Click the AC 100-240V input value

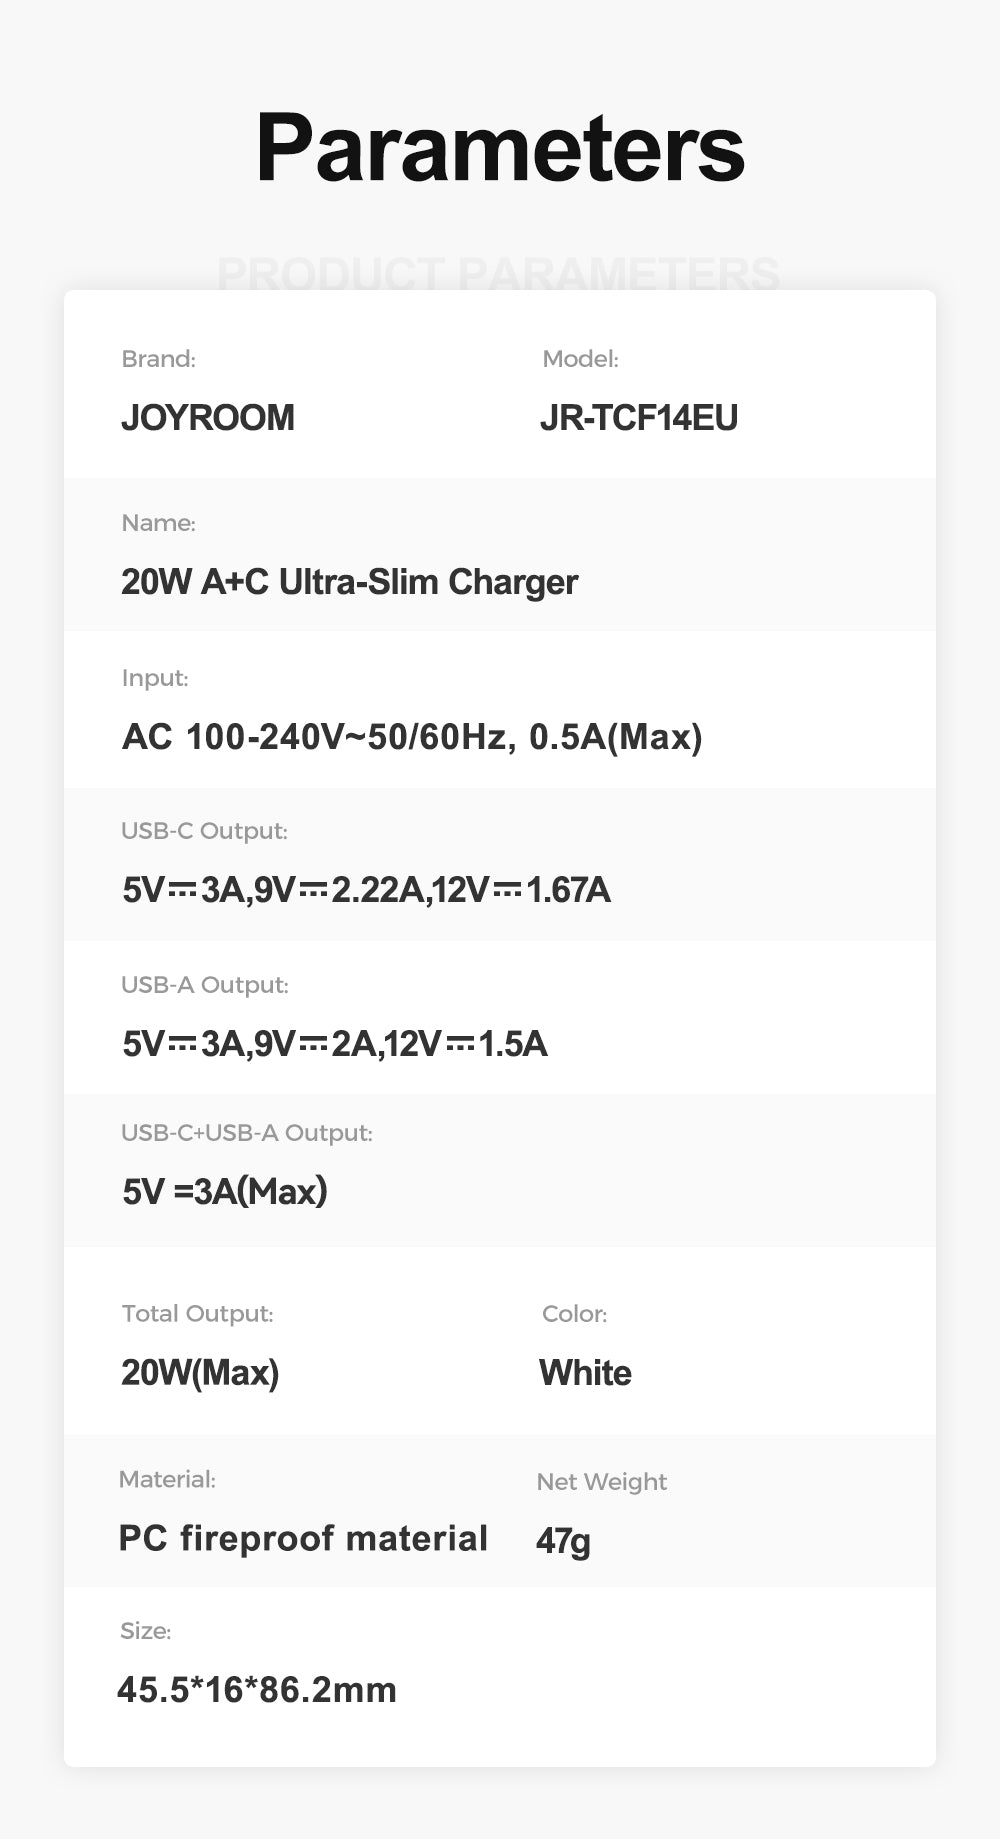click(x=412, y=737)
